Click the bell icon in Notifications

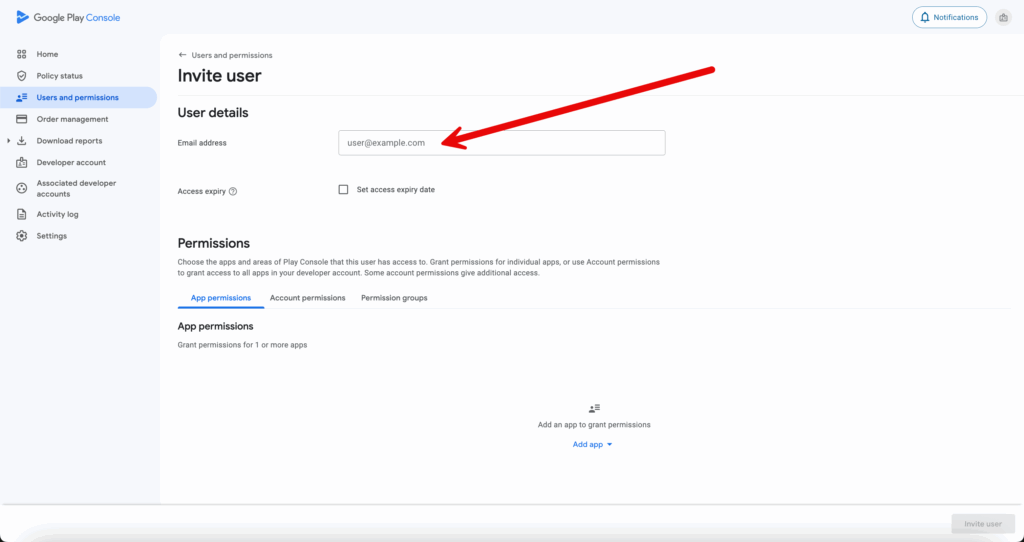925,18
